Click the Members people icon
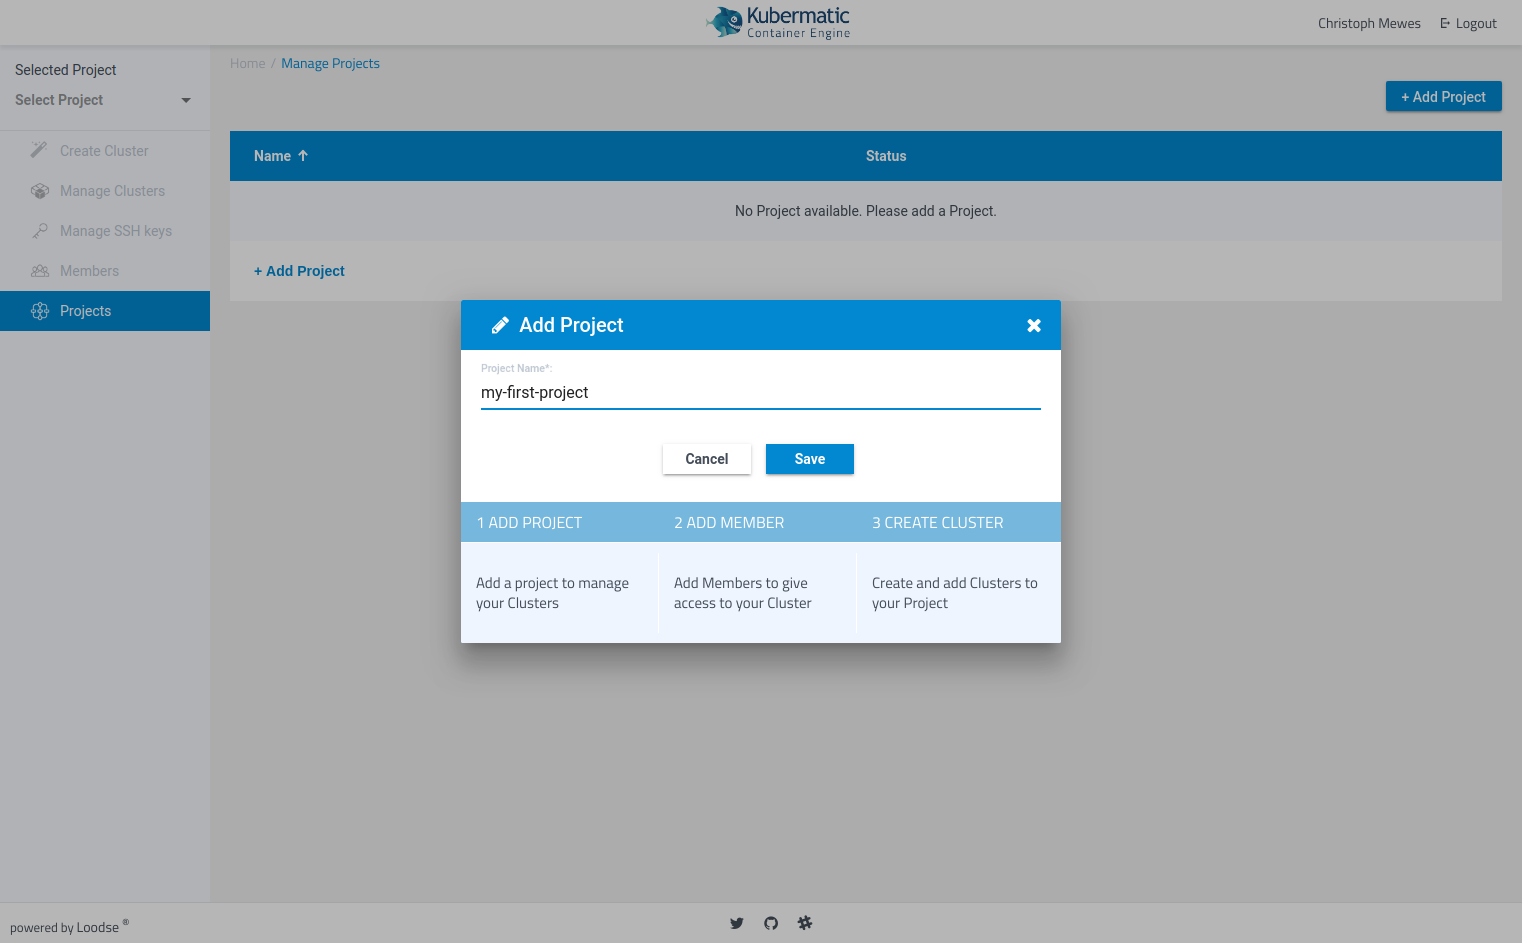1522x943 pixels. (x=40, y=270)
